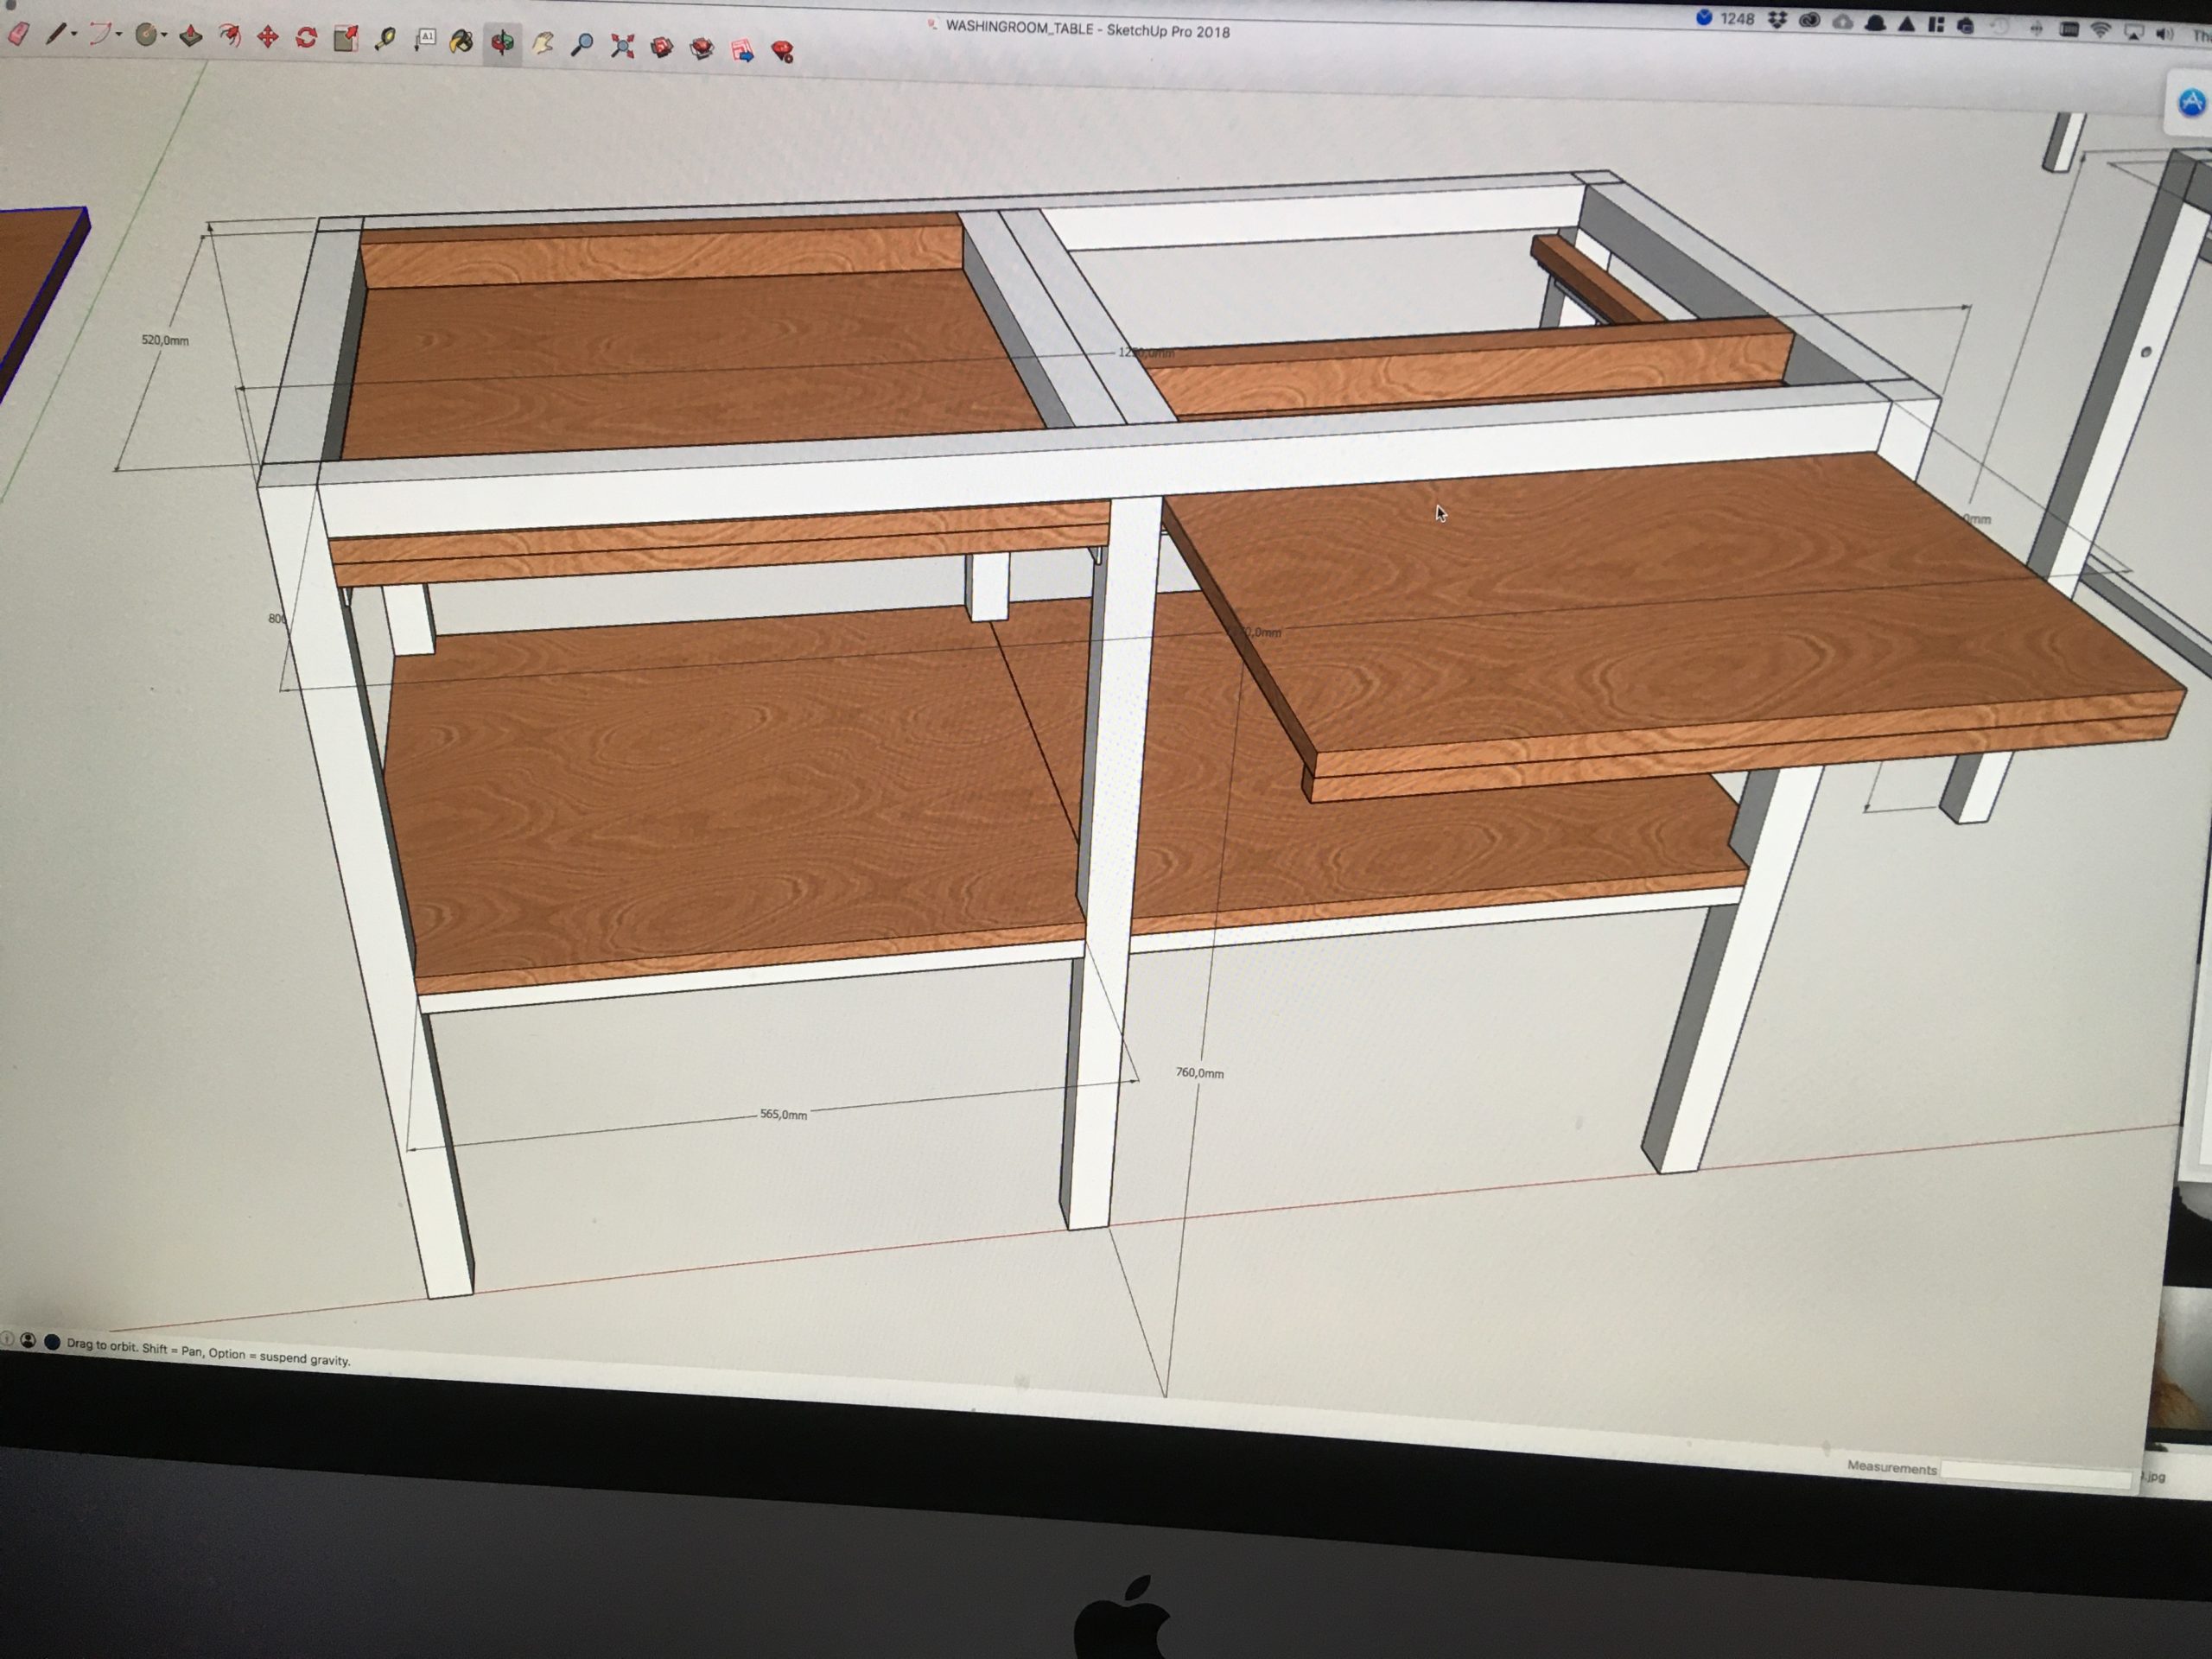Select the Zoom magnifier tool
The height and width of the screenshot is (1659, 2212).
click(x=582, y=45)
